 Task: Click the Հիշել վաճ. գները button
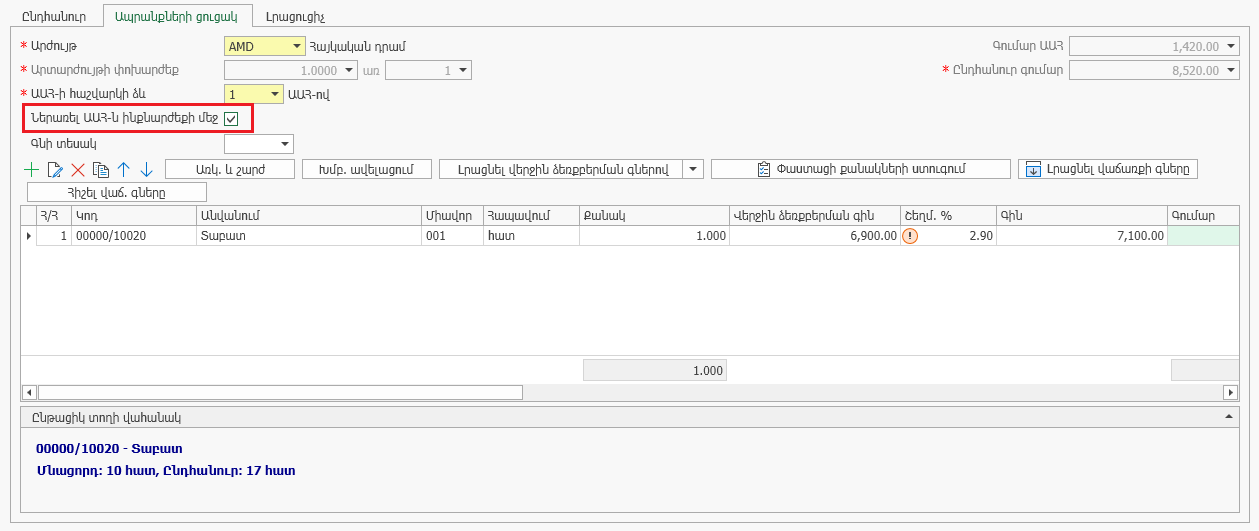click(x=116, y=192)
